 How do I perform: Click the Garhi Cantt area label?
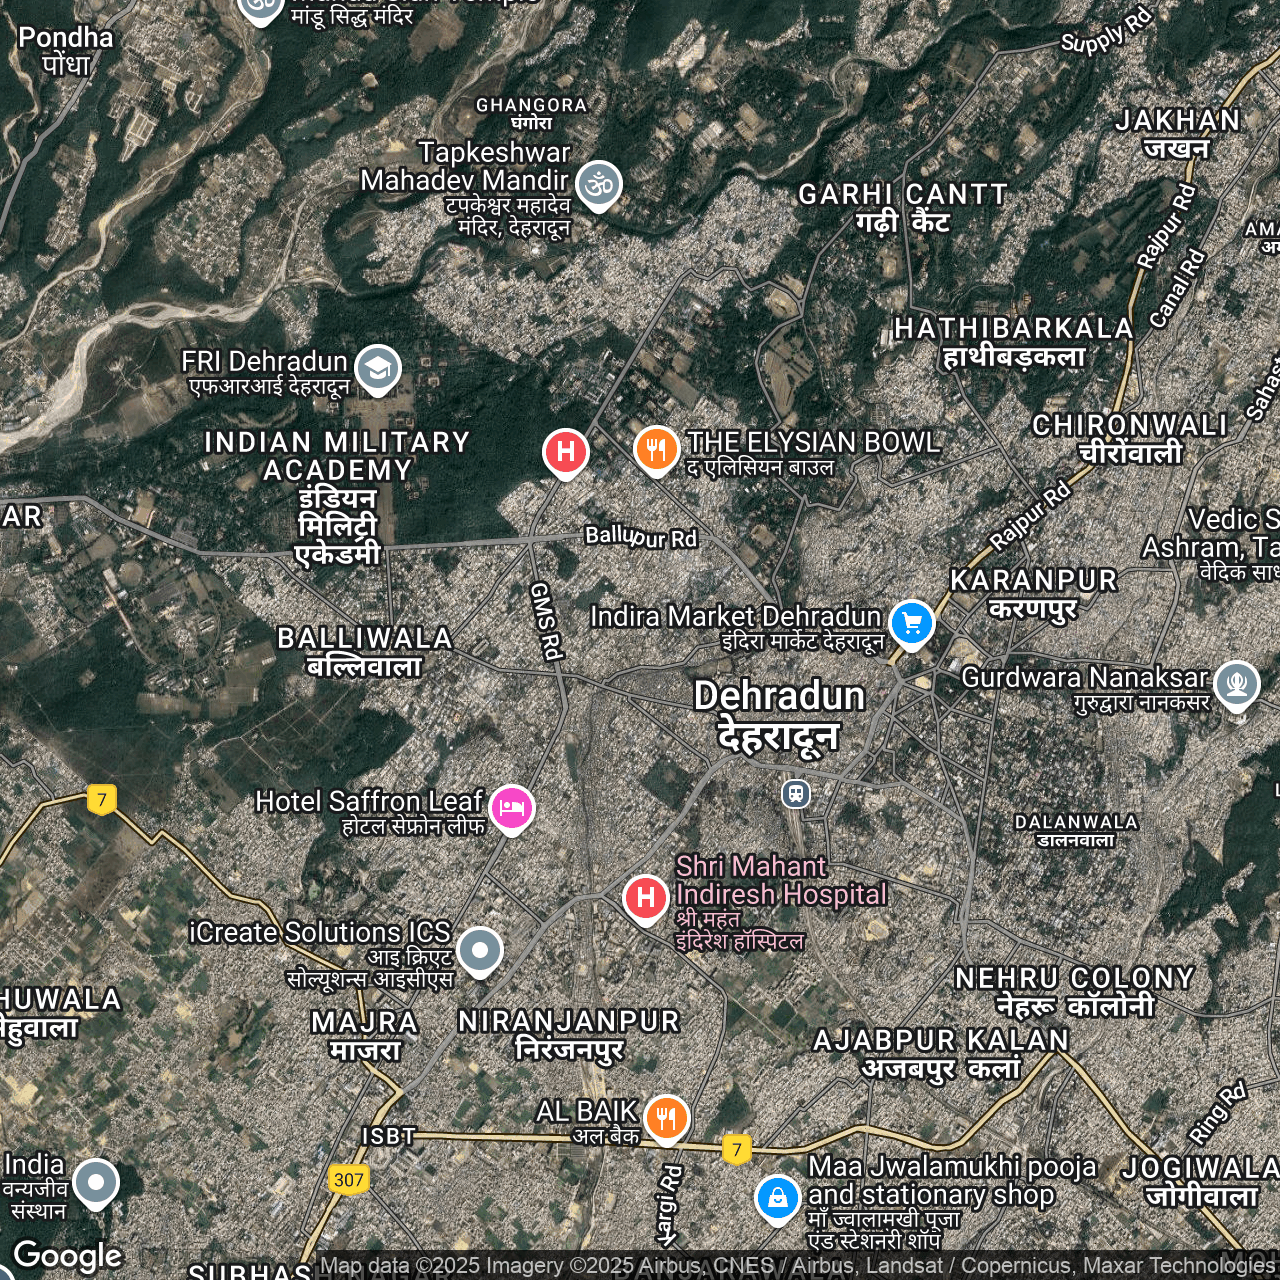[902, 207]
